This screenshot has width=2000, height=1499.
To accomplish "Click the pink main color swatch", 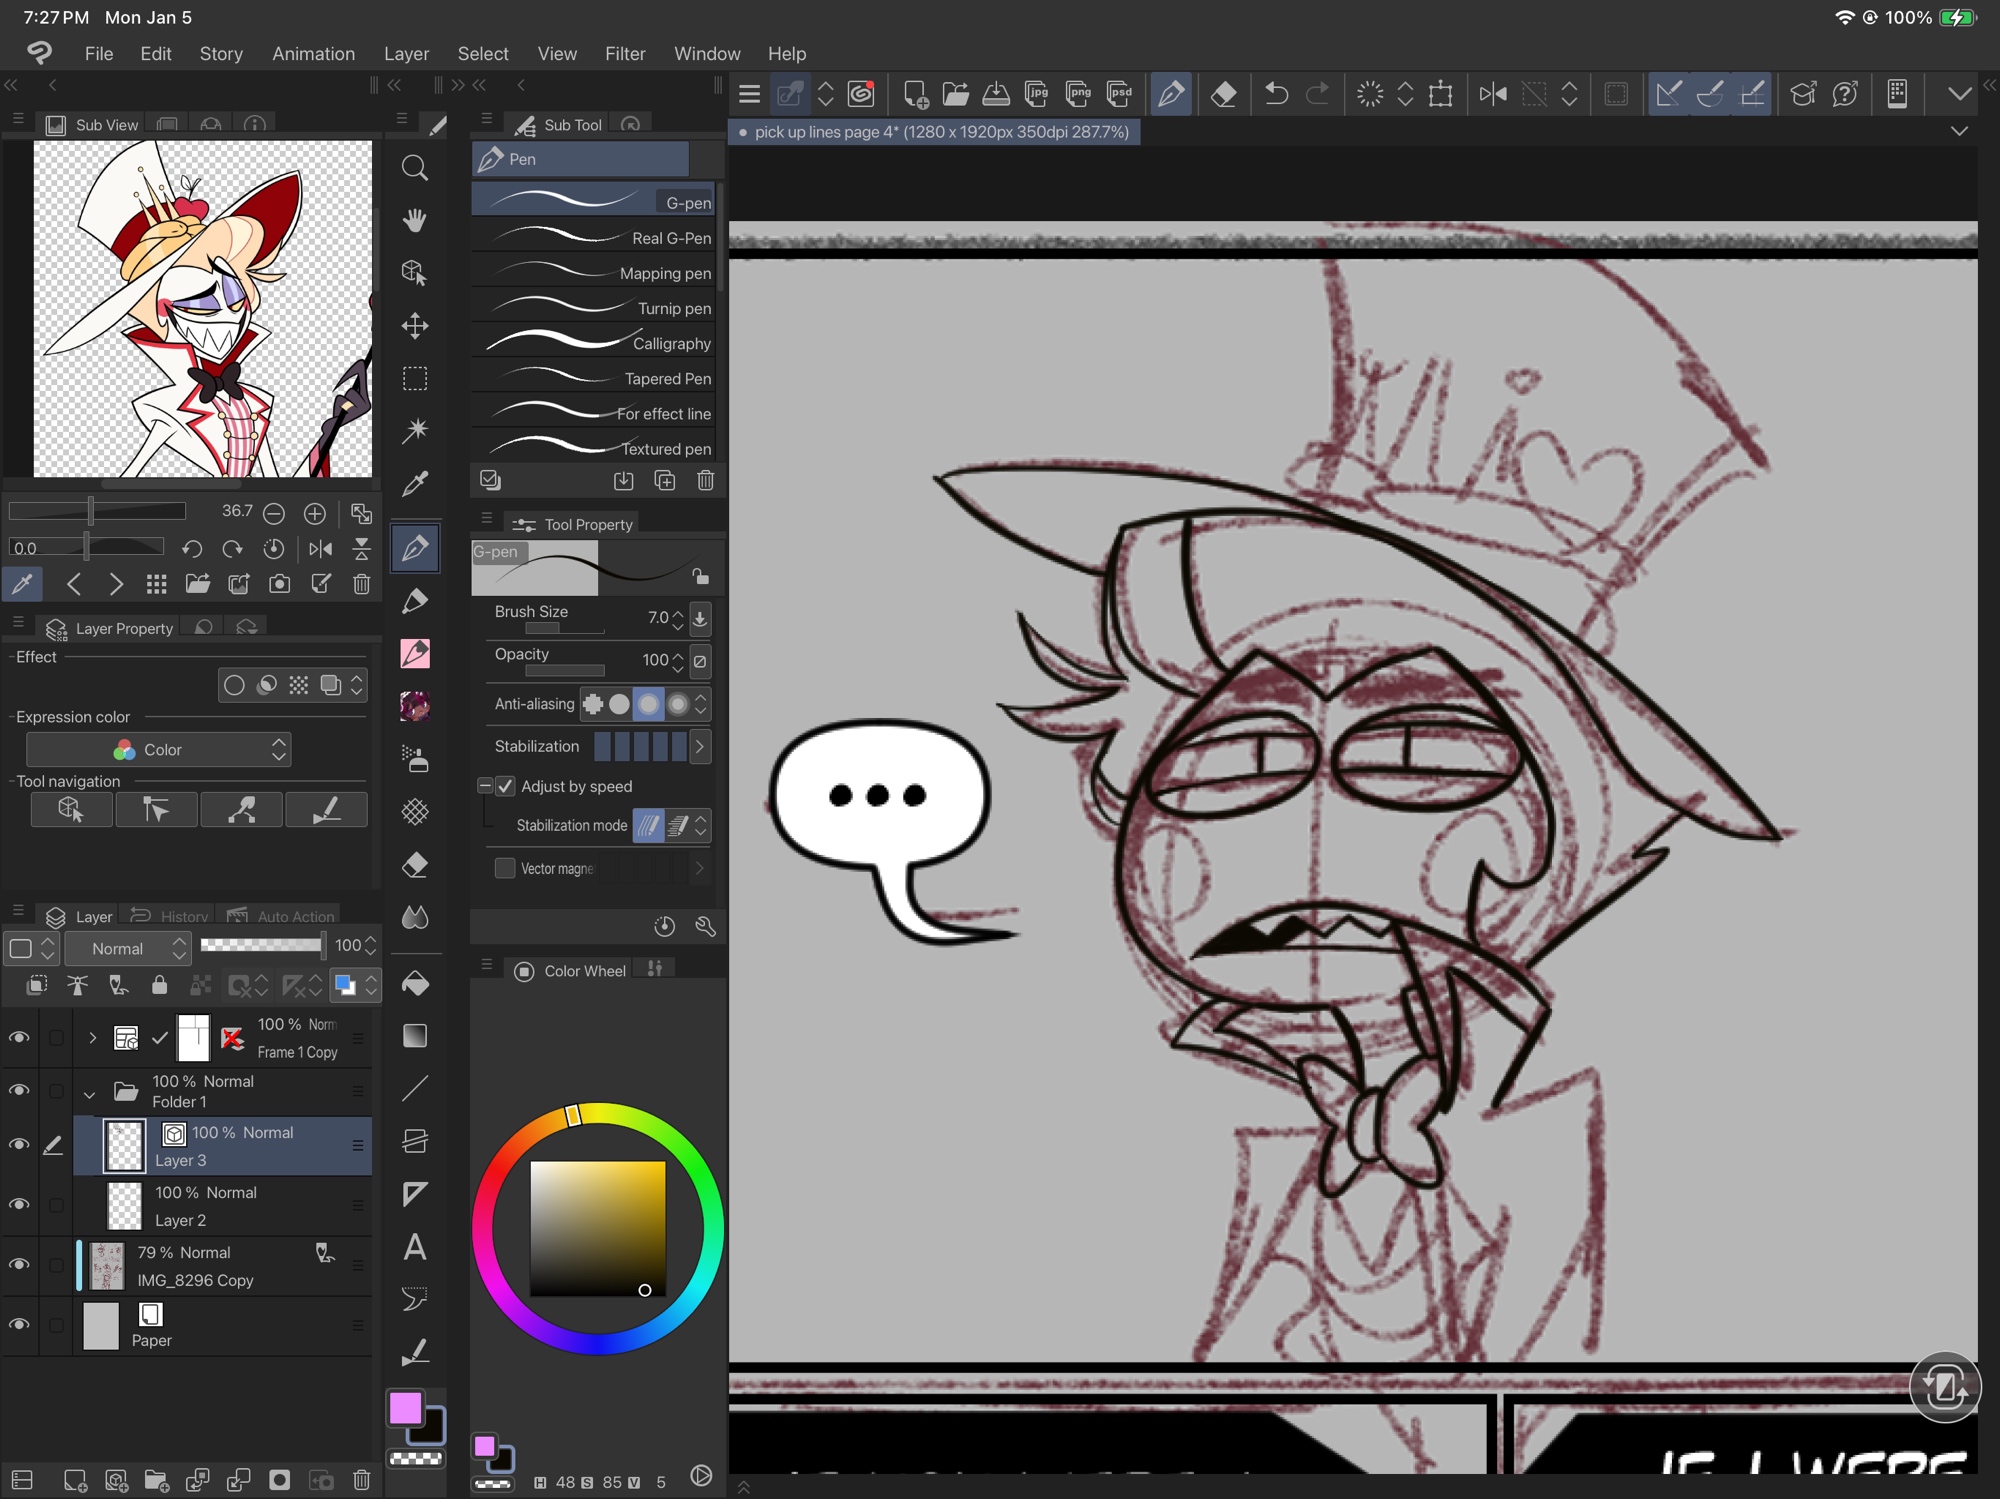I will point(406,1409).
